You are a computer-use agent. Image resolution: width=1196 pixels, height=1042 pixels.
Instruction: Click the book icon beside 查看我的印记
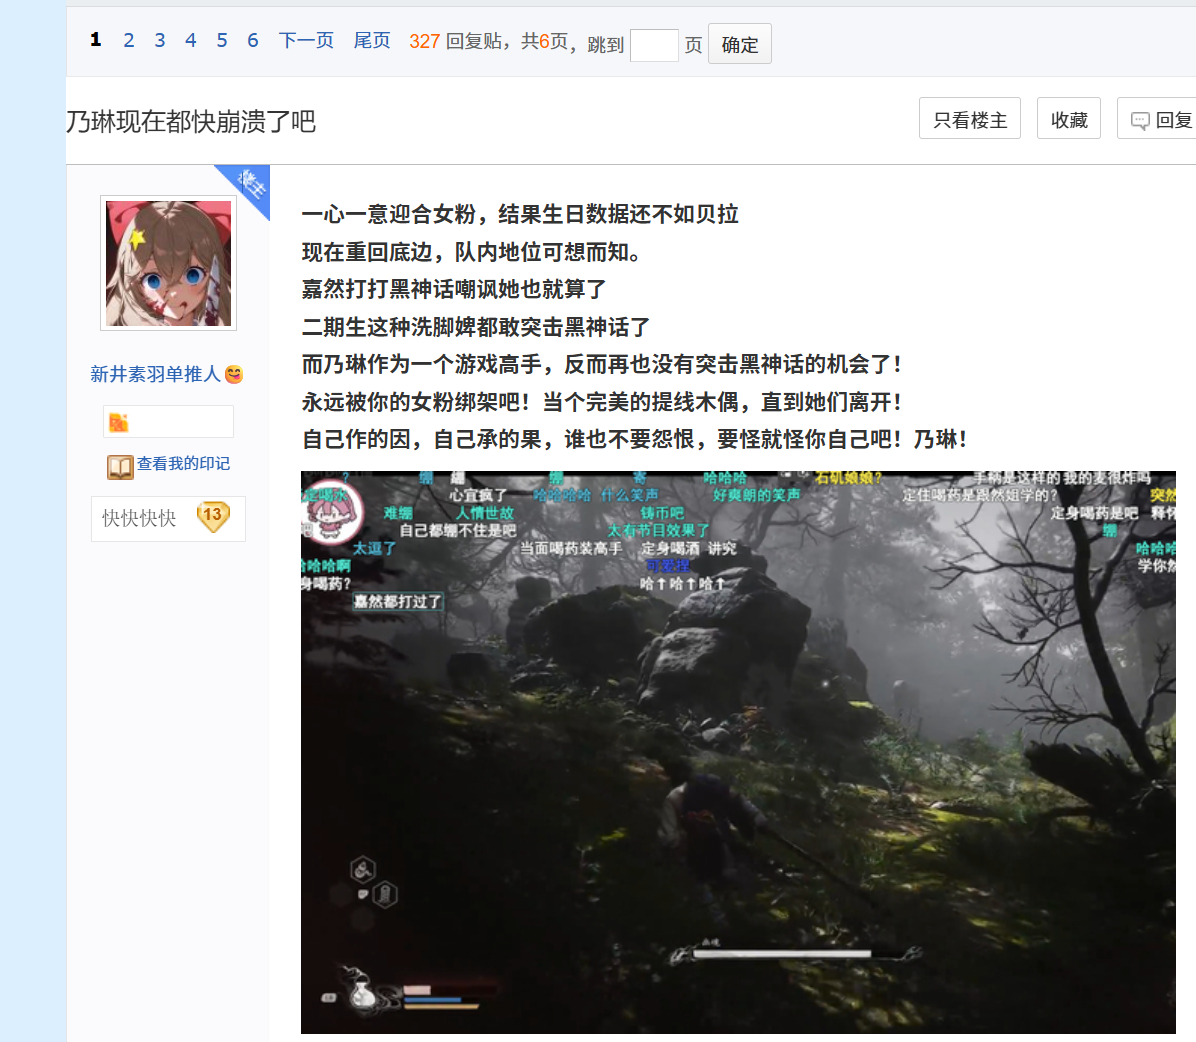120,467
